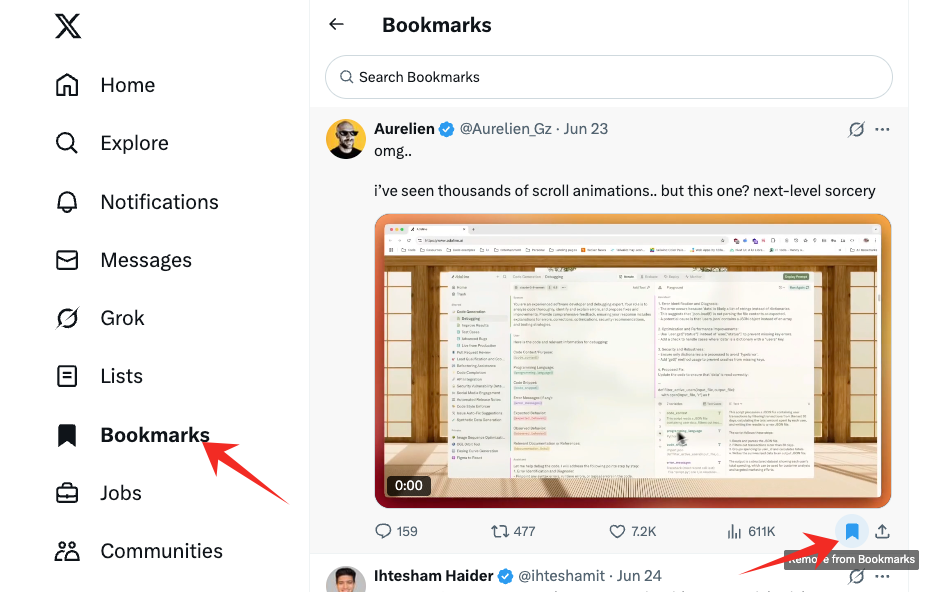The image size is (933, 592).
Task: Click Grok icon on Aurelien's post
Action: 856,129
